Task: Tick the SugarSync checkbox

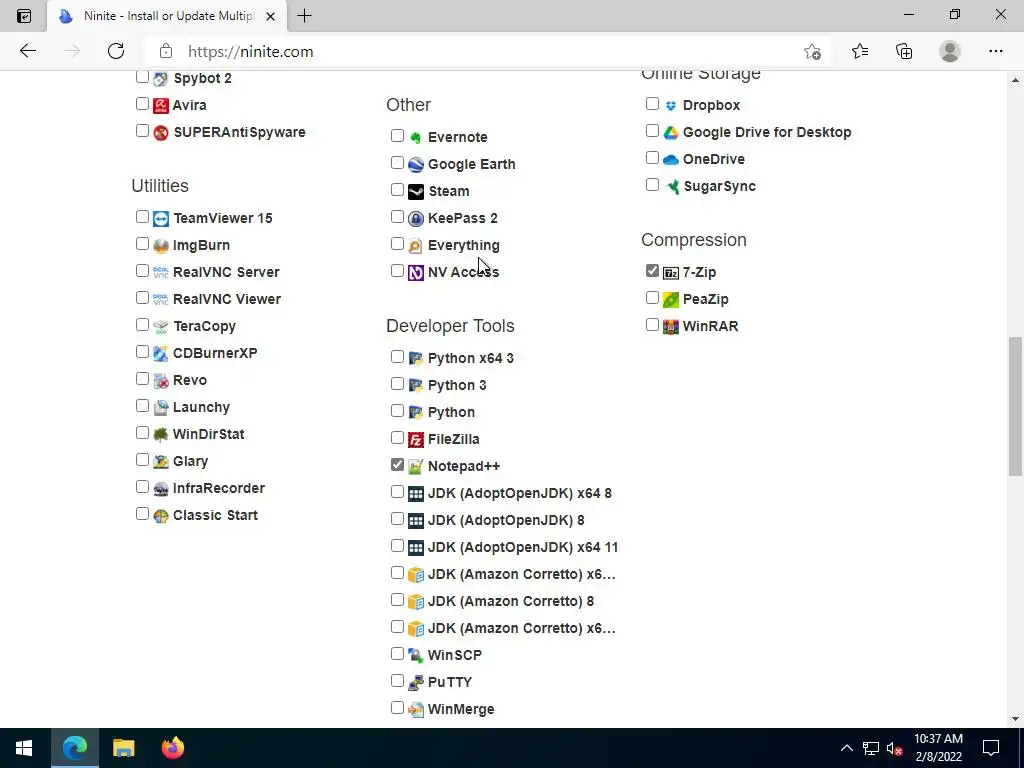Action: 652,185
